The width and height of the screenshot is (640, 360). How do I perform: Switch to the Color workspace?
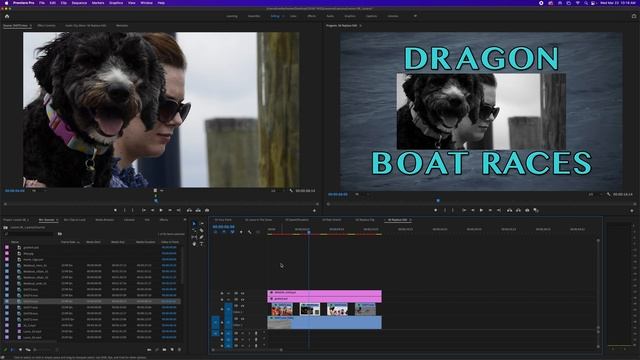click(x=293, y=16)
